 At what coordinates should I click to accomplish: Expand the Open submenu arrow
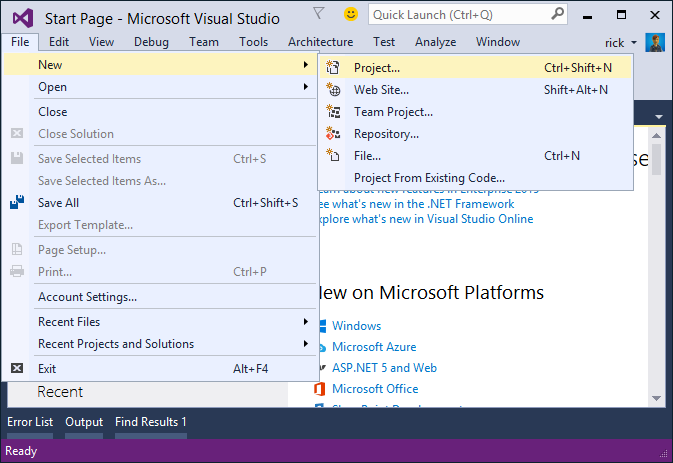[x=306, y=87]
